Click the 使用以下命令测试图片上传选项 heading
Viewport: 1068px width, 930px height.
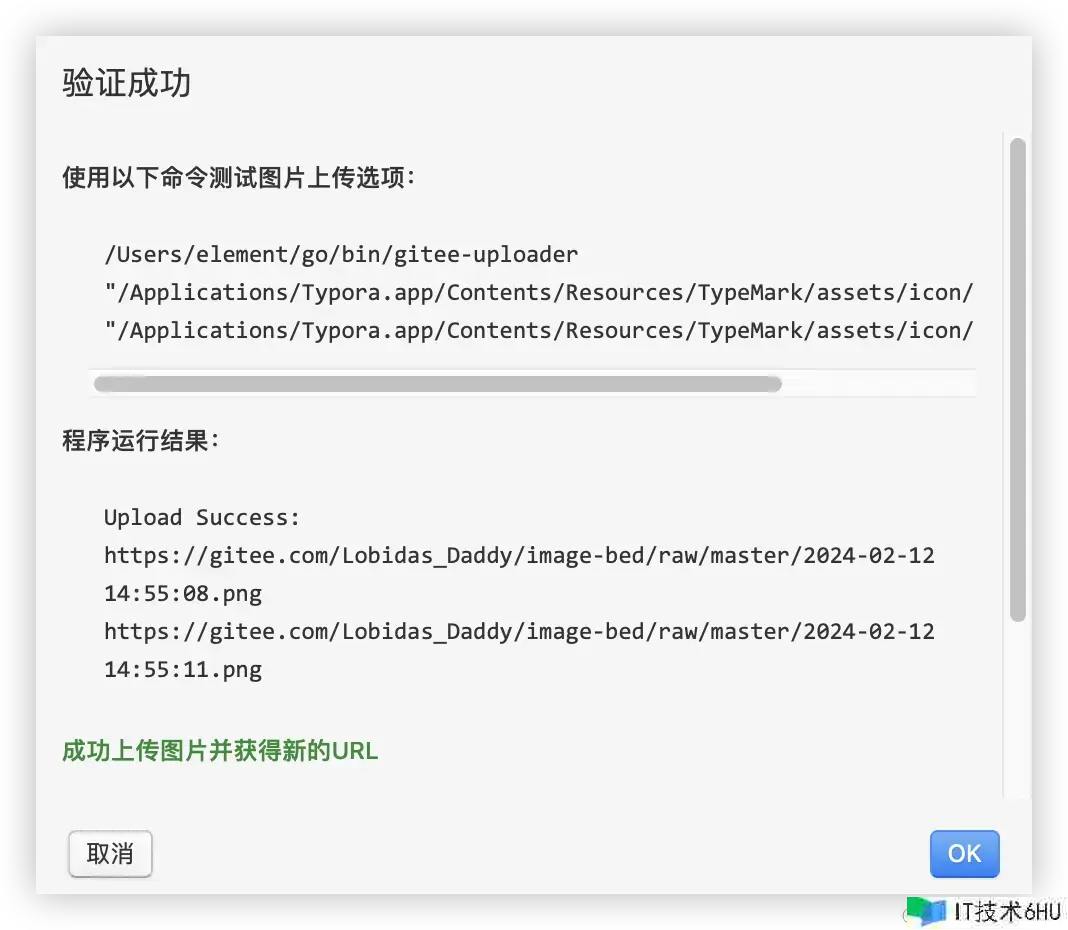pos(238,177)
